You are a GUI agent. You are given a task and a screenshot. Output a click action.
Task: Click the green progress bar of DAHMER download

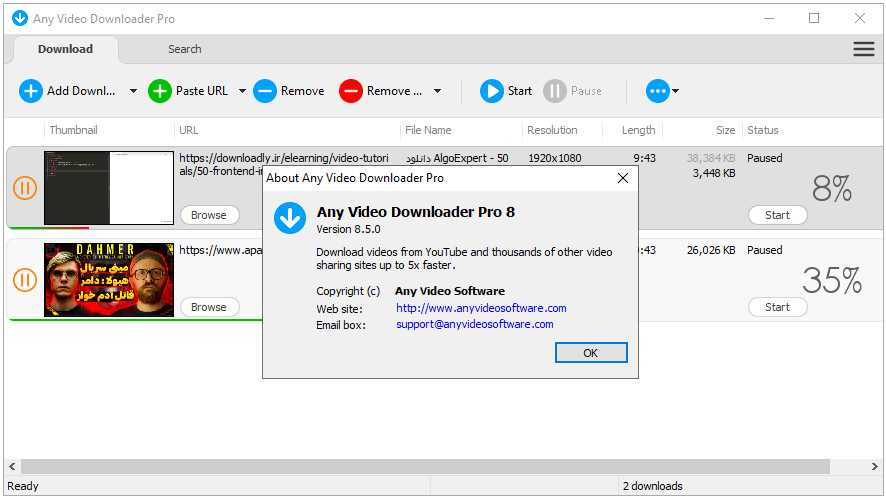(x=136, y=320)
